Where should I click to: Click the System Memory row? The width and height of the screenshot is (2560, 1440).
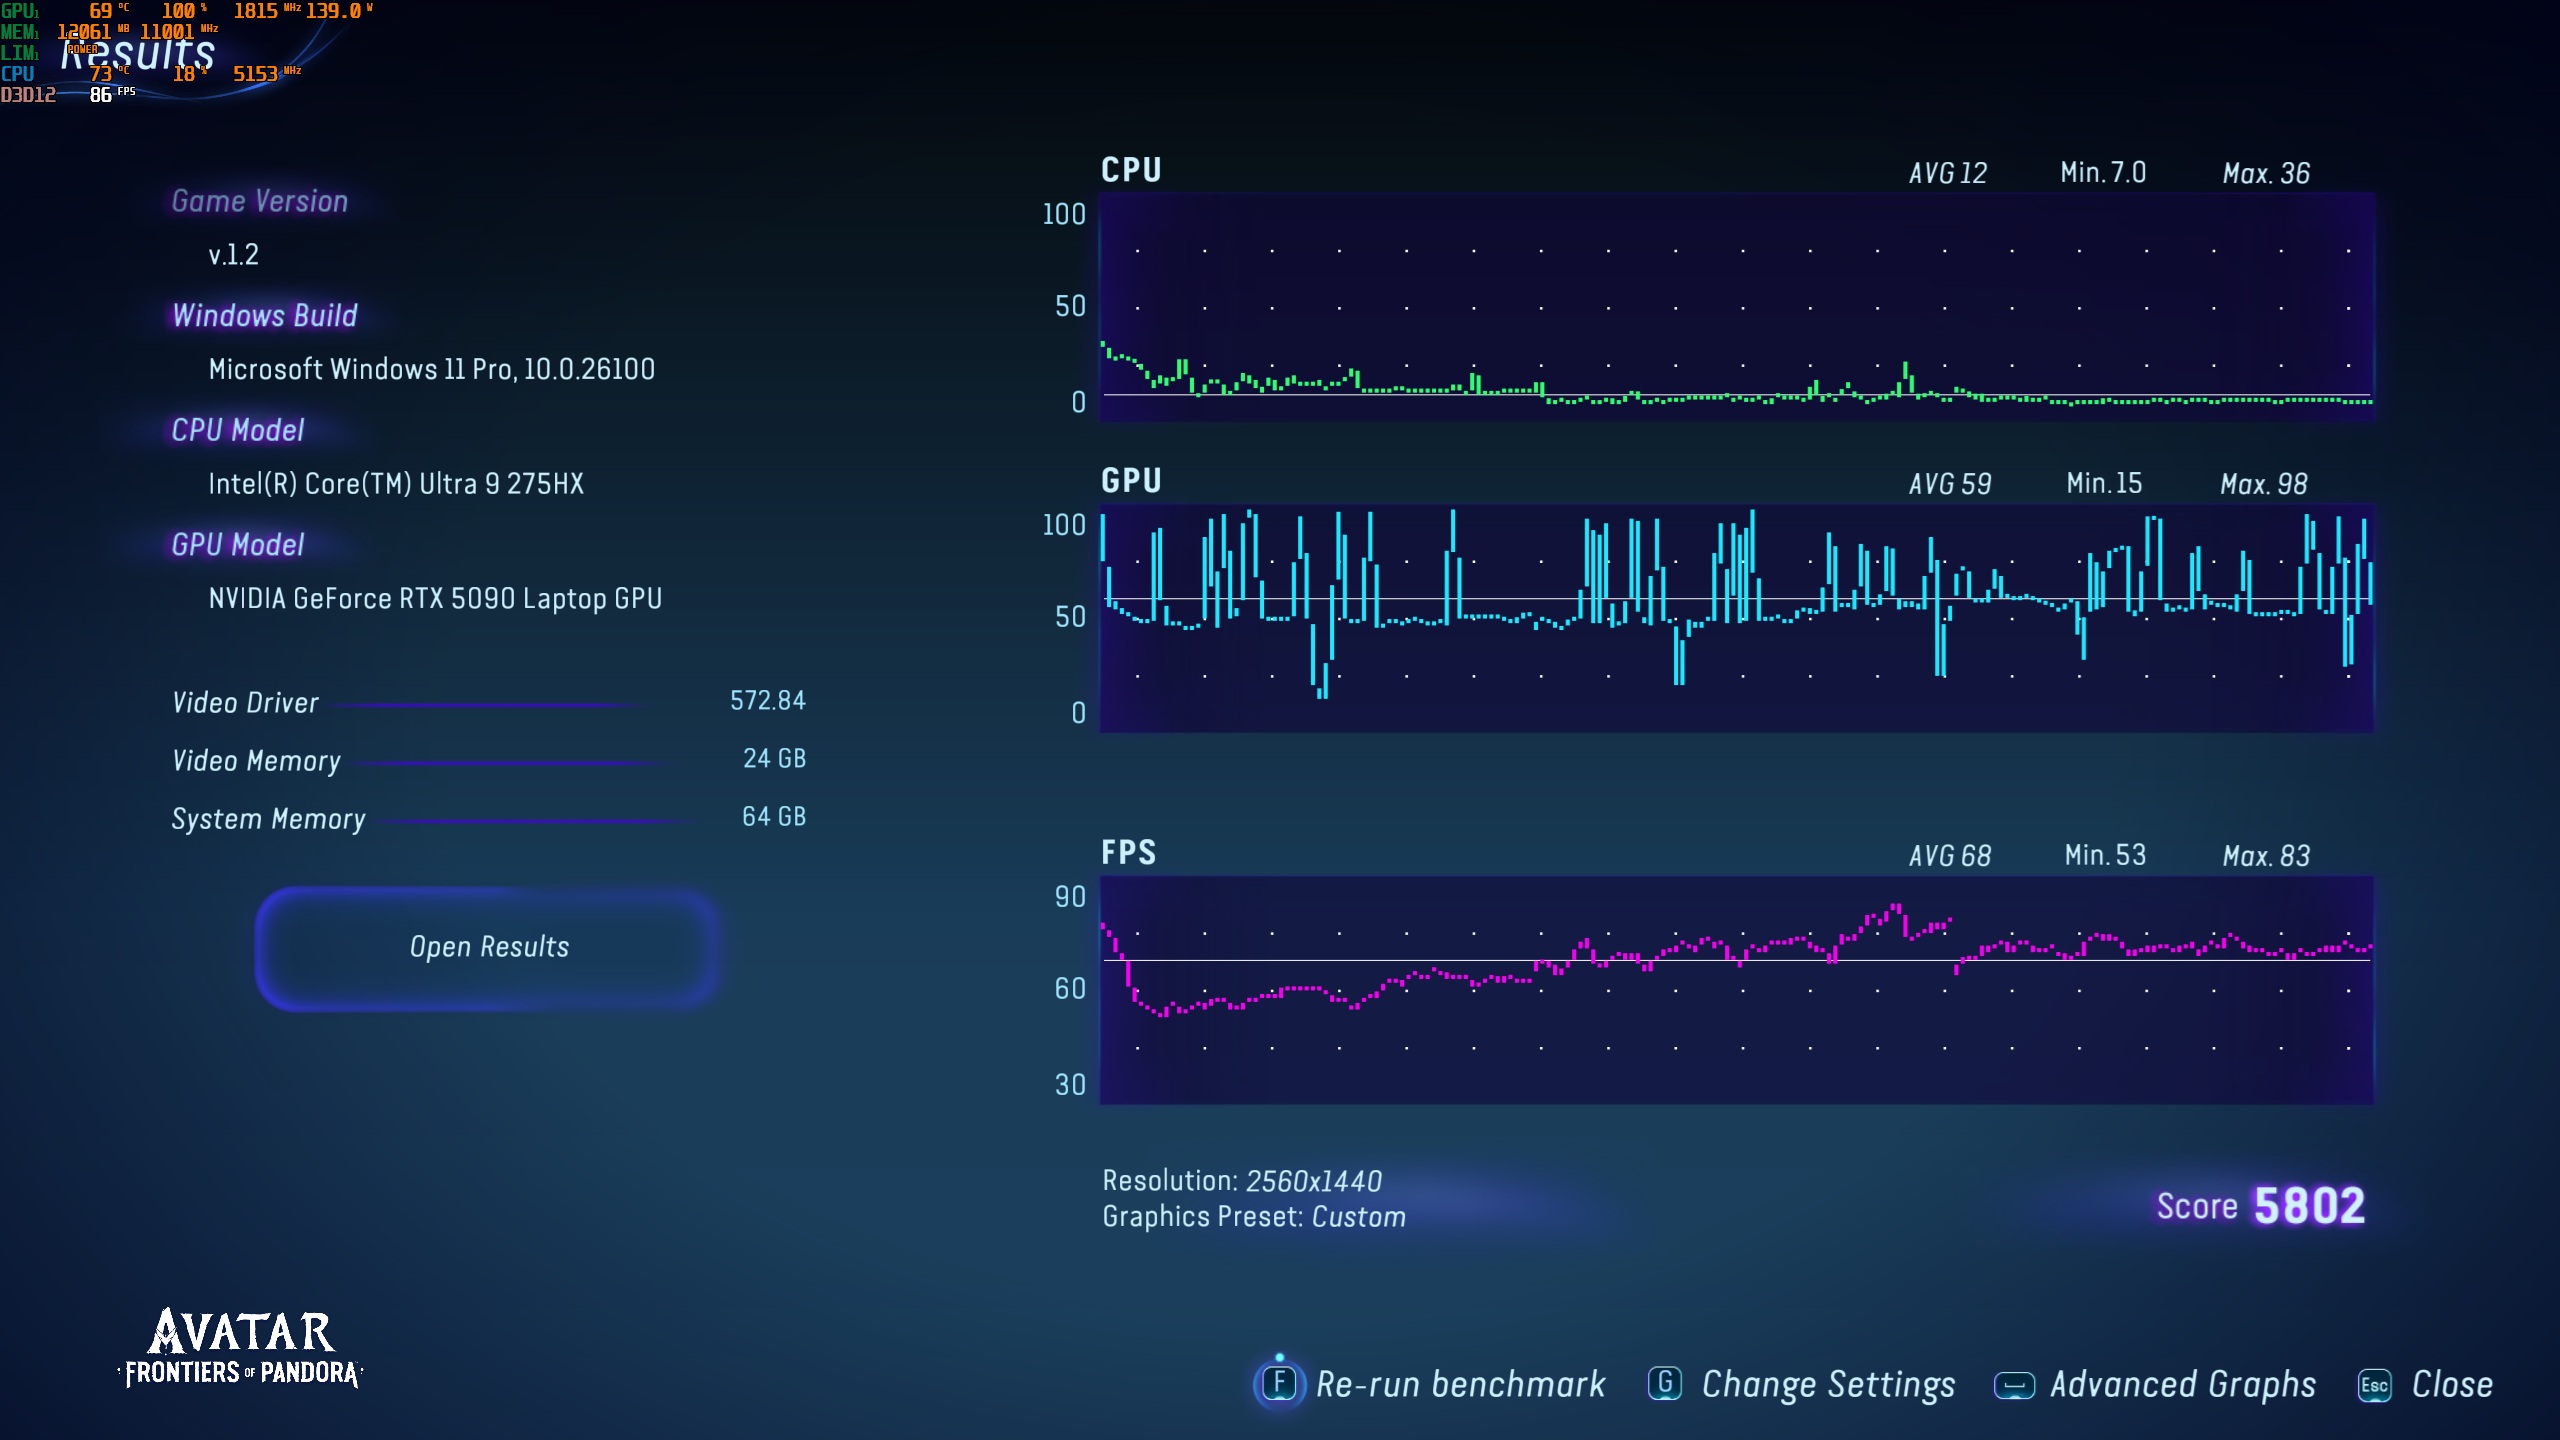pos(488,818)
